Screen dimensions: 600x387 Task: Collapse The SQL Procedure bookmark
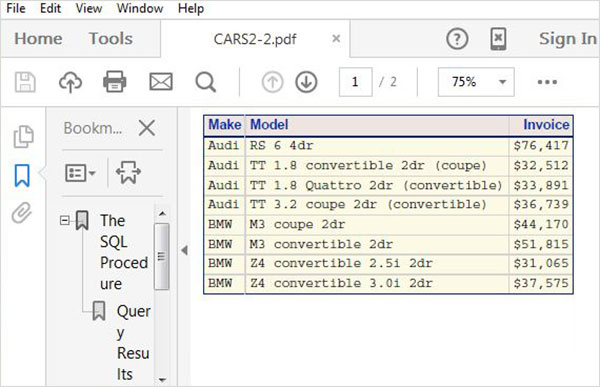coord(65,220)
